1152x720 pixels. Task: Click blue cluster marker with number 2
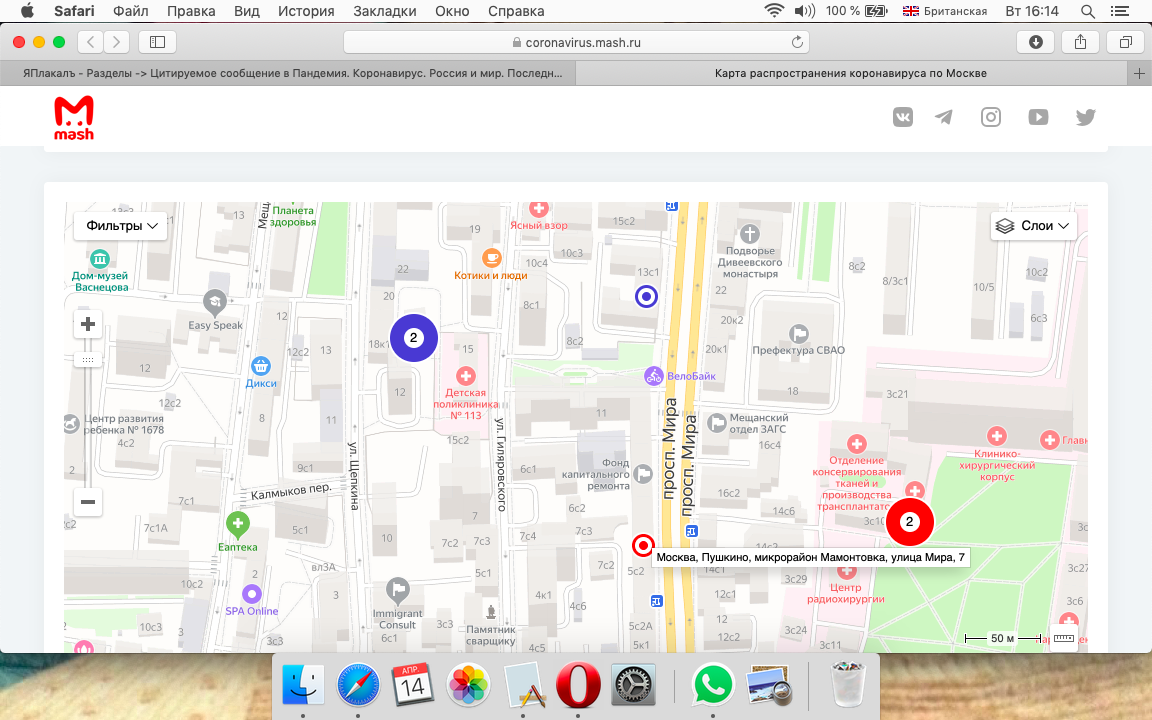pos(414,338)
